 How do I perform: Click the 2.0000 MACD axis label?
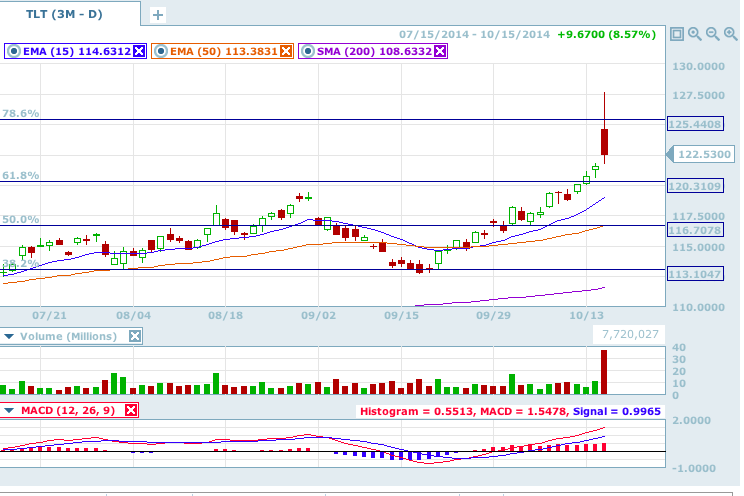tap(691, 421)
